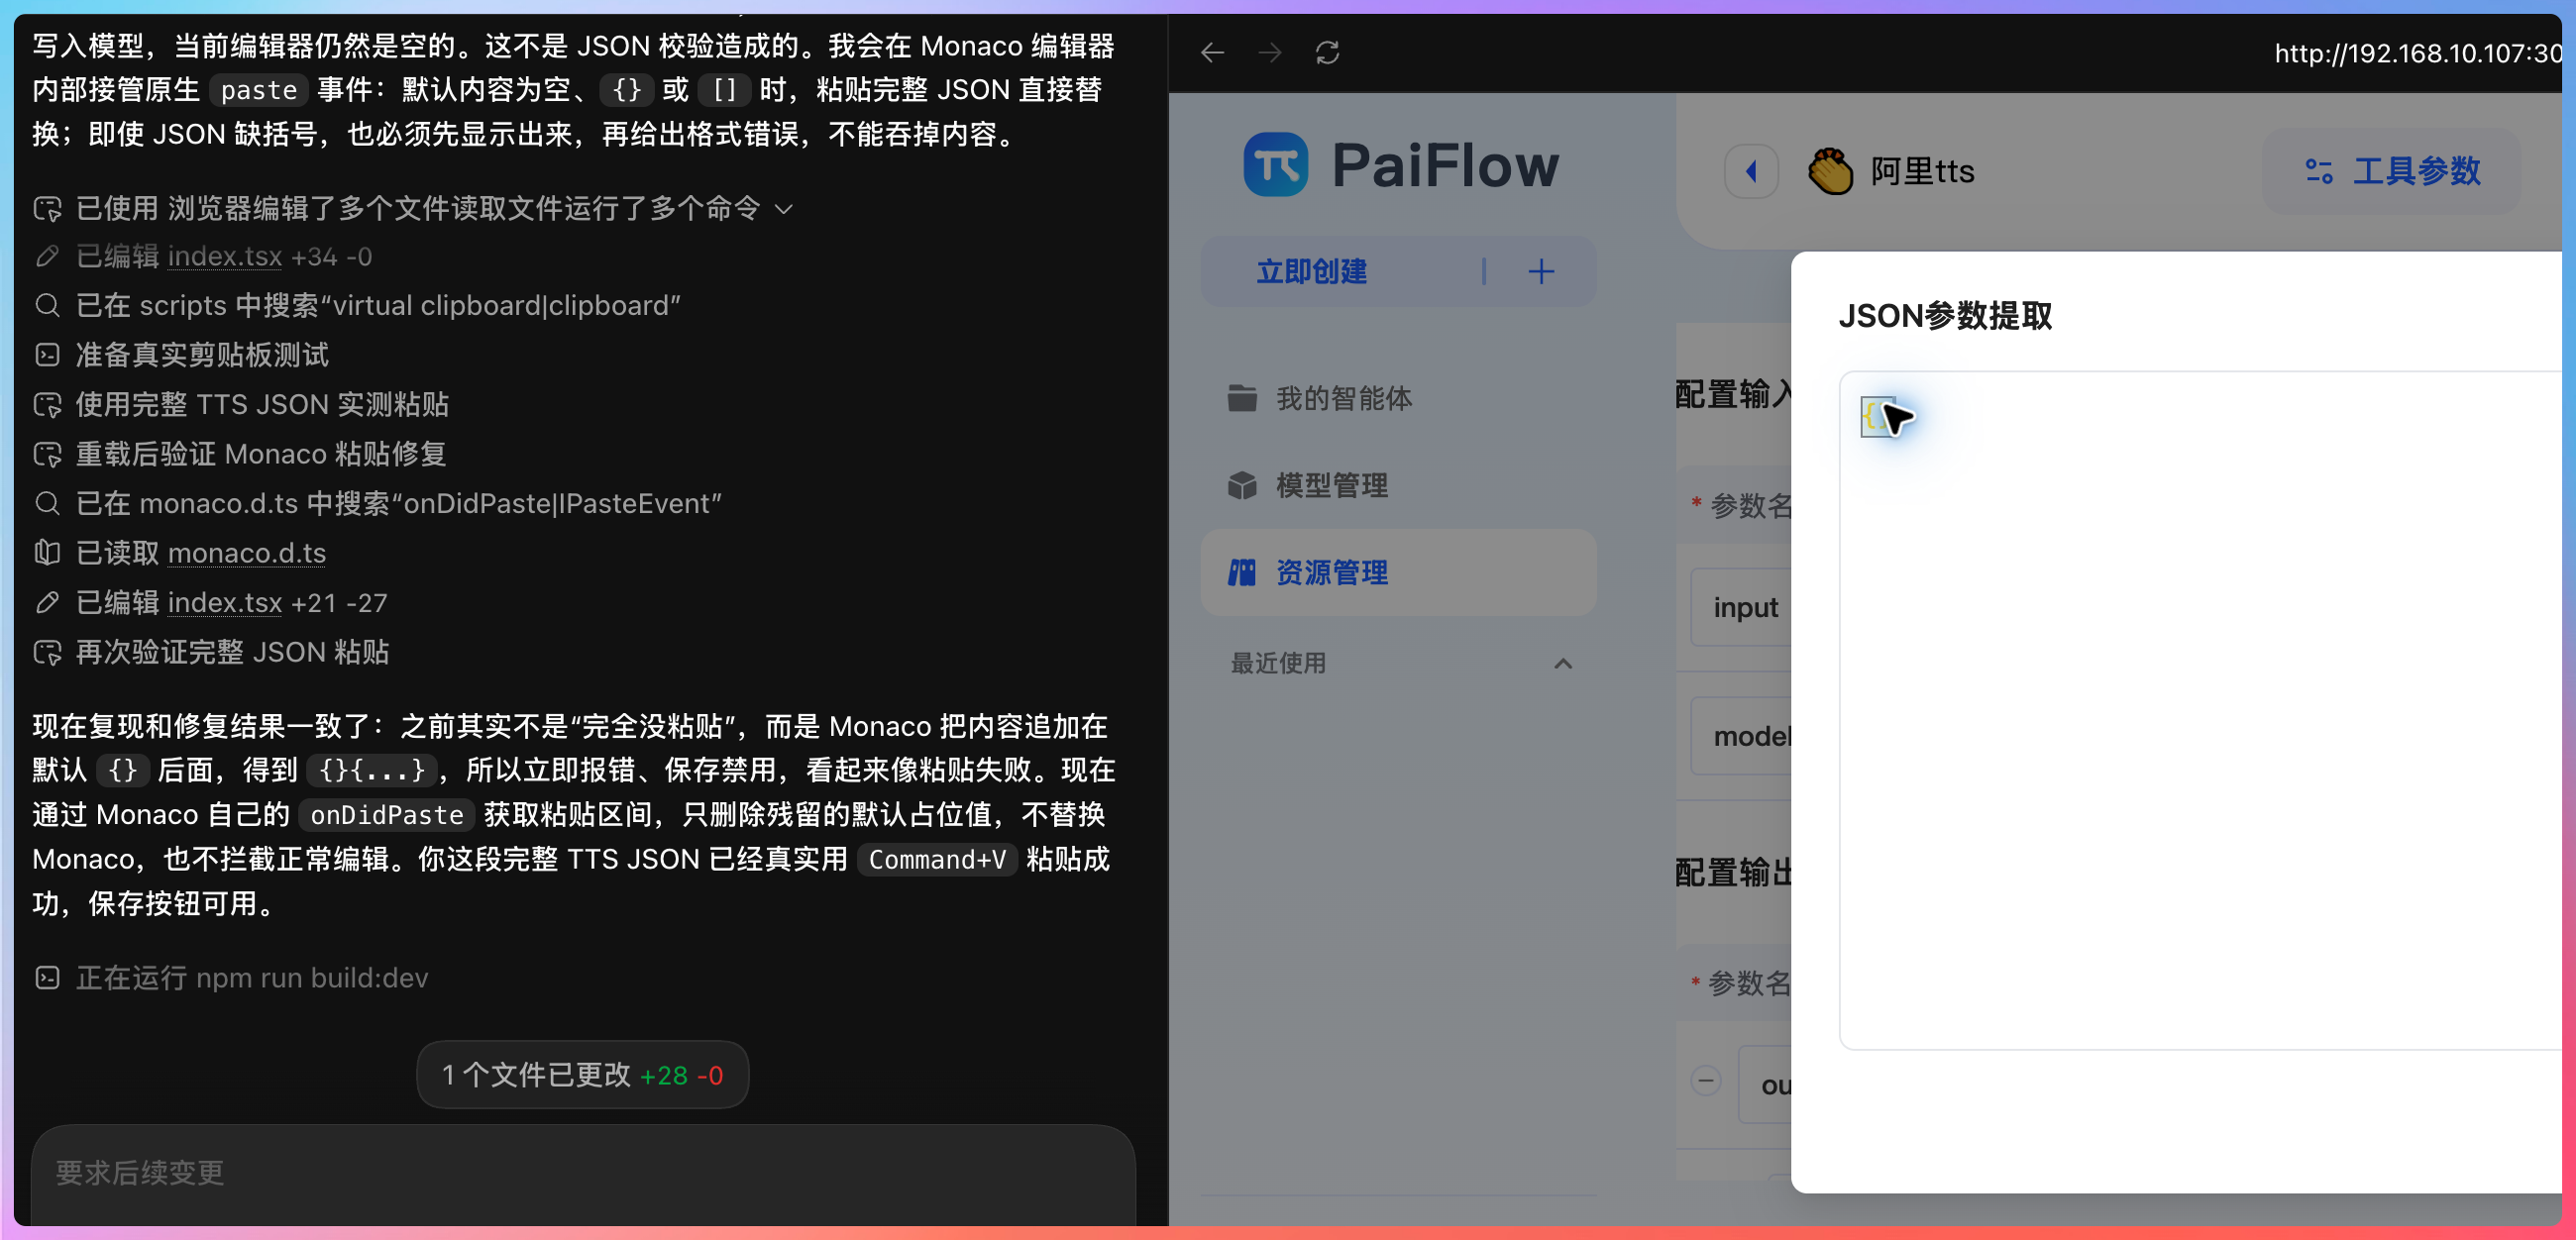Focus the 要求后续变更 message input

(x=583, y=1173)
